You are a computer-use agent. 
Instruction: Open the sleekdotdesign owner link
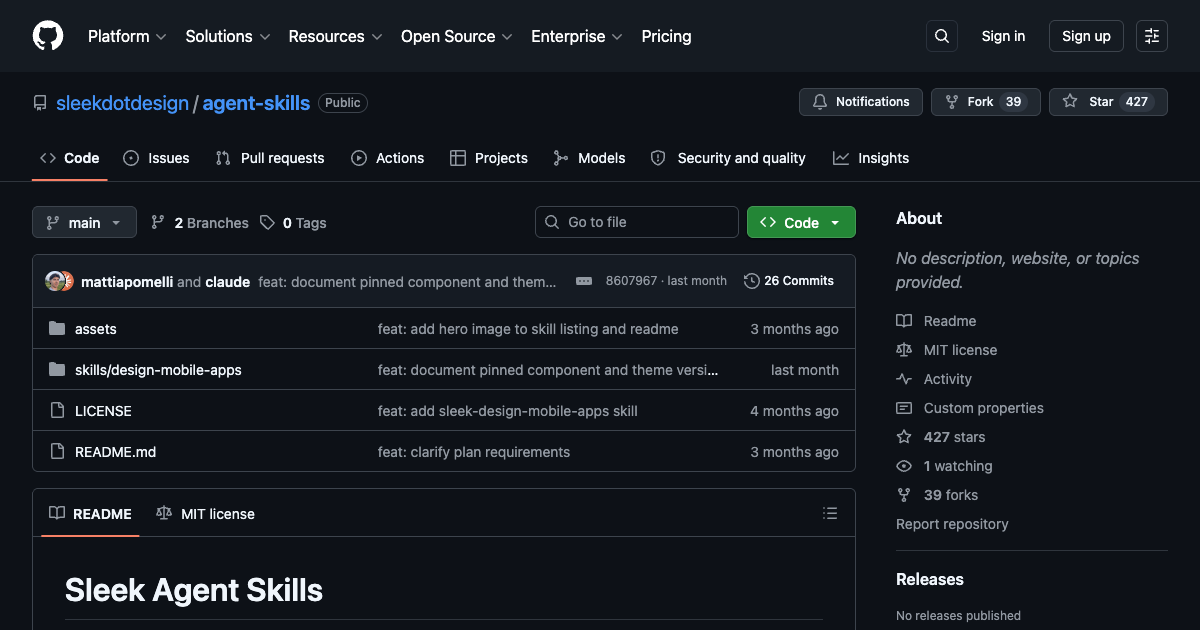[122, 103]
